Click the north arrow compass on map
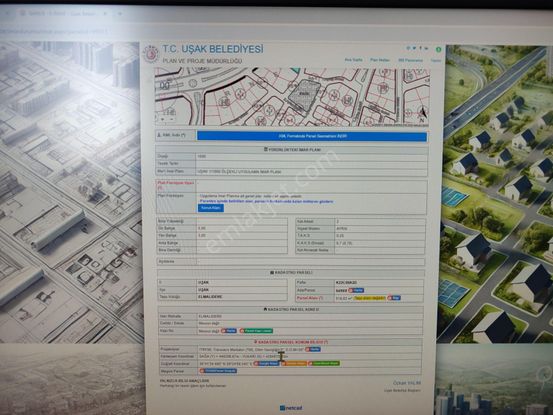Screen dimensions: 553x415 click(x=423, y=114)
